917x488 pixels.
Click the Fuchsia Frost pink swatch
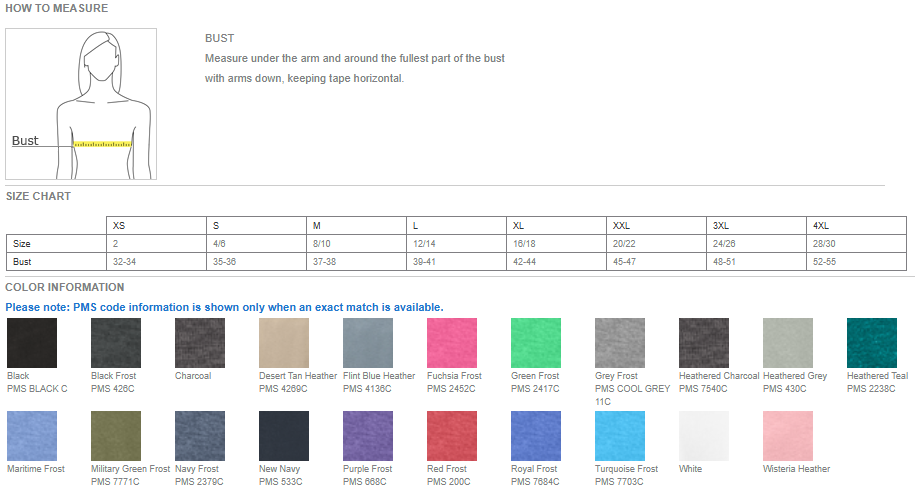coord(452,343)
